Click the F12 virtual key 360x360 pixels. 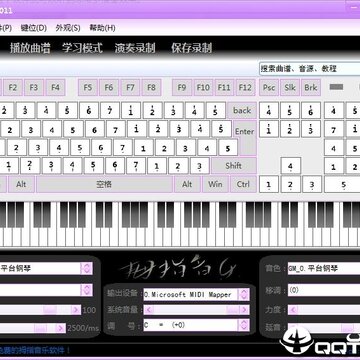[x=245, y=88]
